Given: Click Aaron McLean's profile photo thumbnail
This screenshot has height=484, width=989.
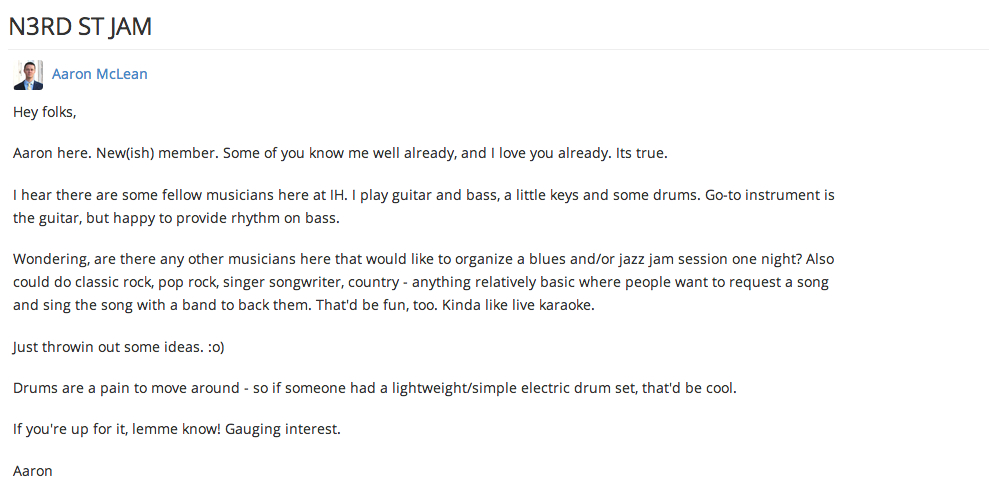Looking at the screenshot, I should [x=28, y=75].
